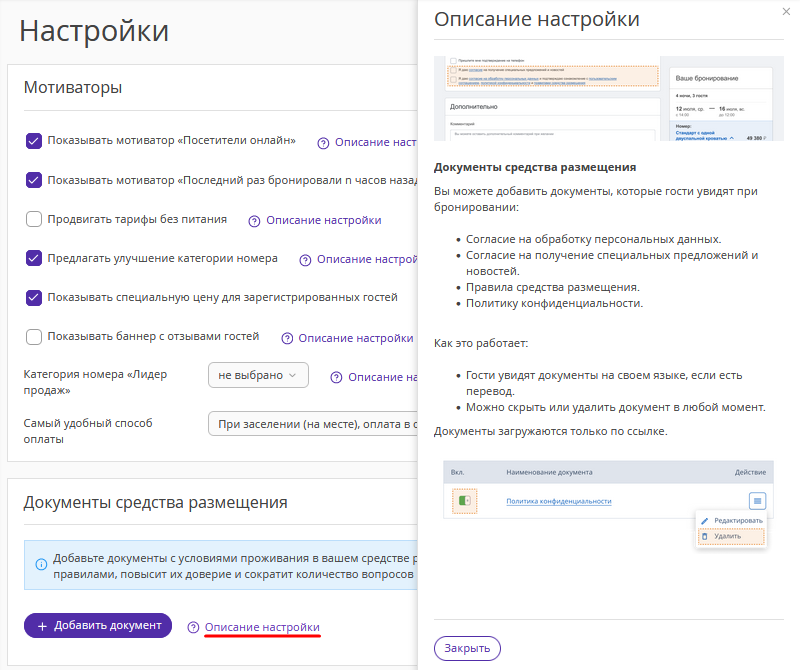Open the «Лидер продаж» category dropdown
This screenshot has height=670, width=800.
(x=258, y=375)
